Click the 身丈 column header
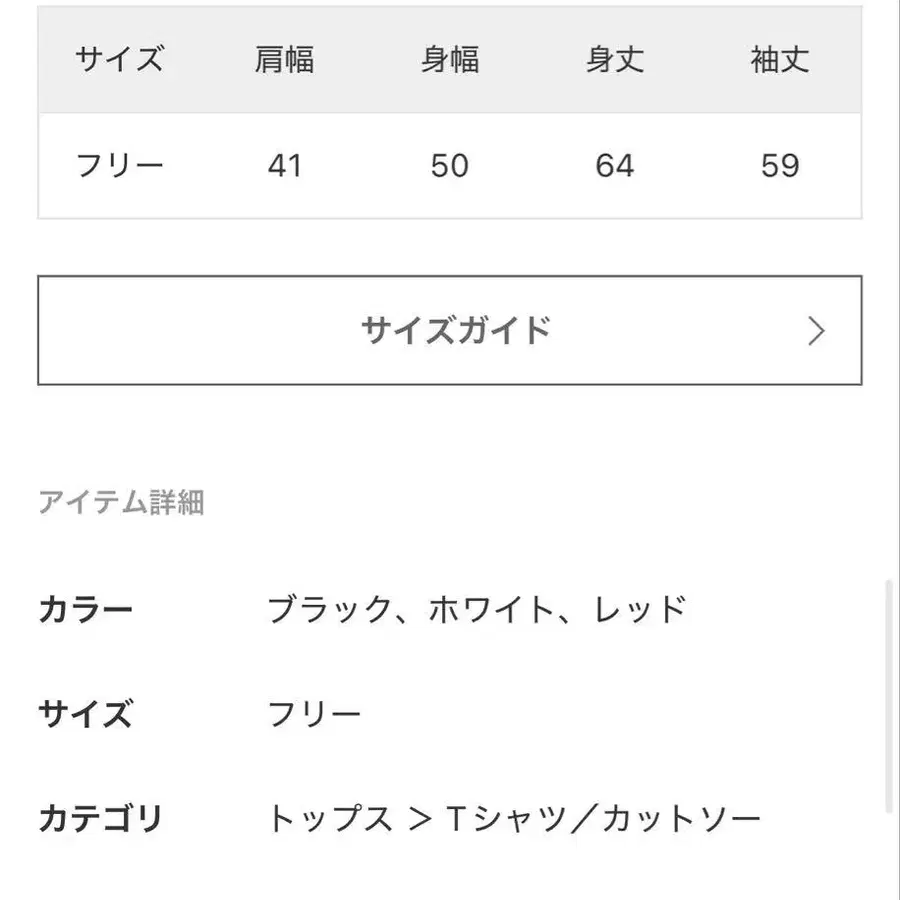Screen dimensions: 900x900 point(615,60)
